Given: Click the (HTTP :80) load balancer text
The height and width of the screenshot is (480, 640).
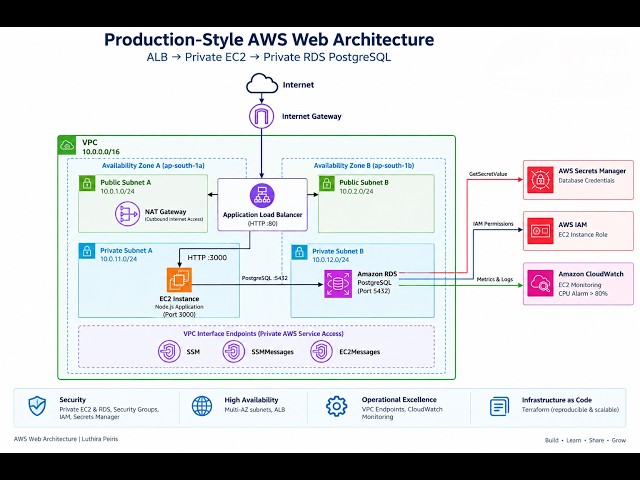Looking at the screenshot, I should pyautogui.click(x=262, y=224).
